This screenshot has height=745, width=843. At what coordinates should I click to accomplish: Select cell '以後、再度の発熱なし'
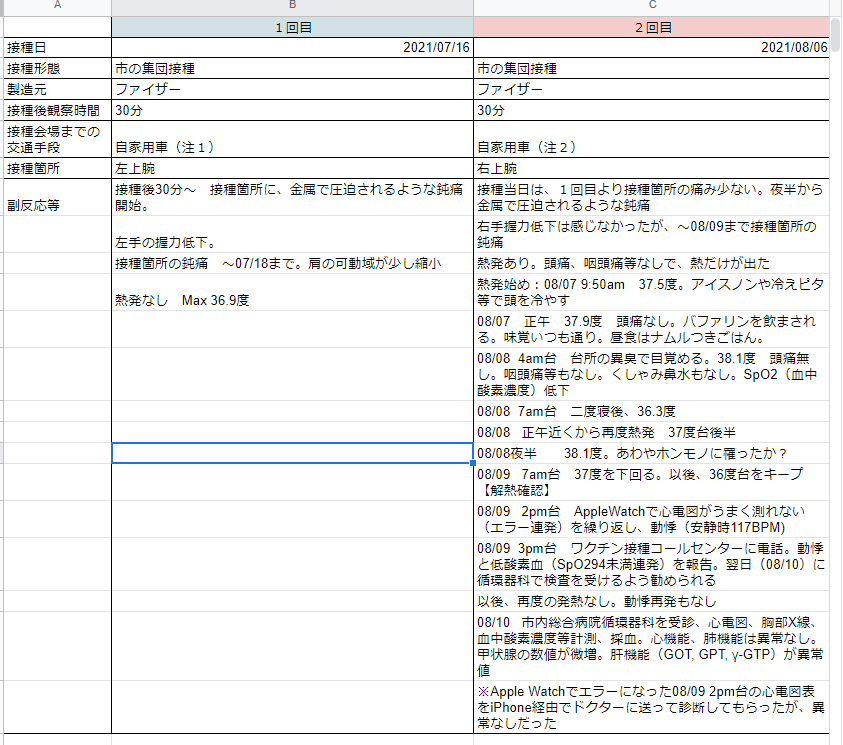652,601
